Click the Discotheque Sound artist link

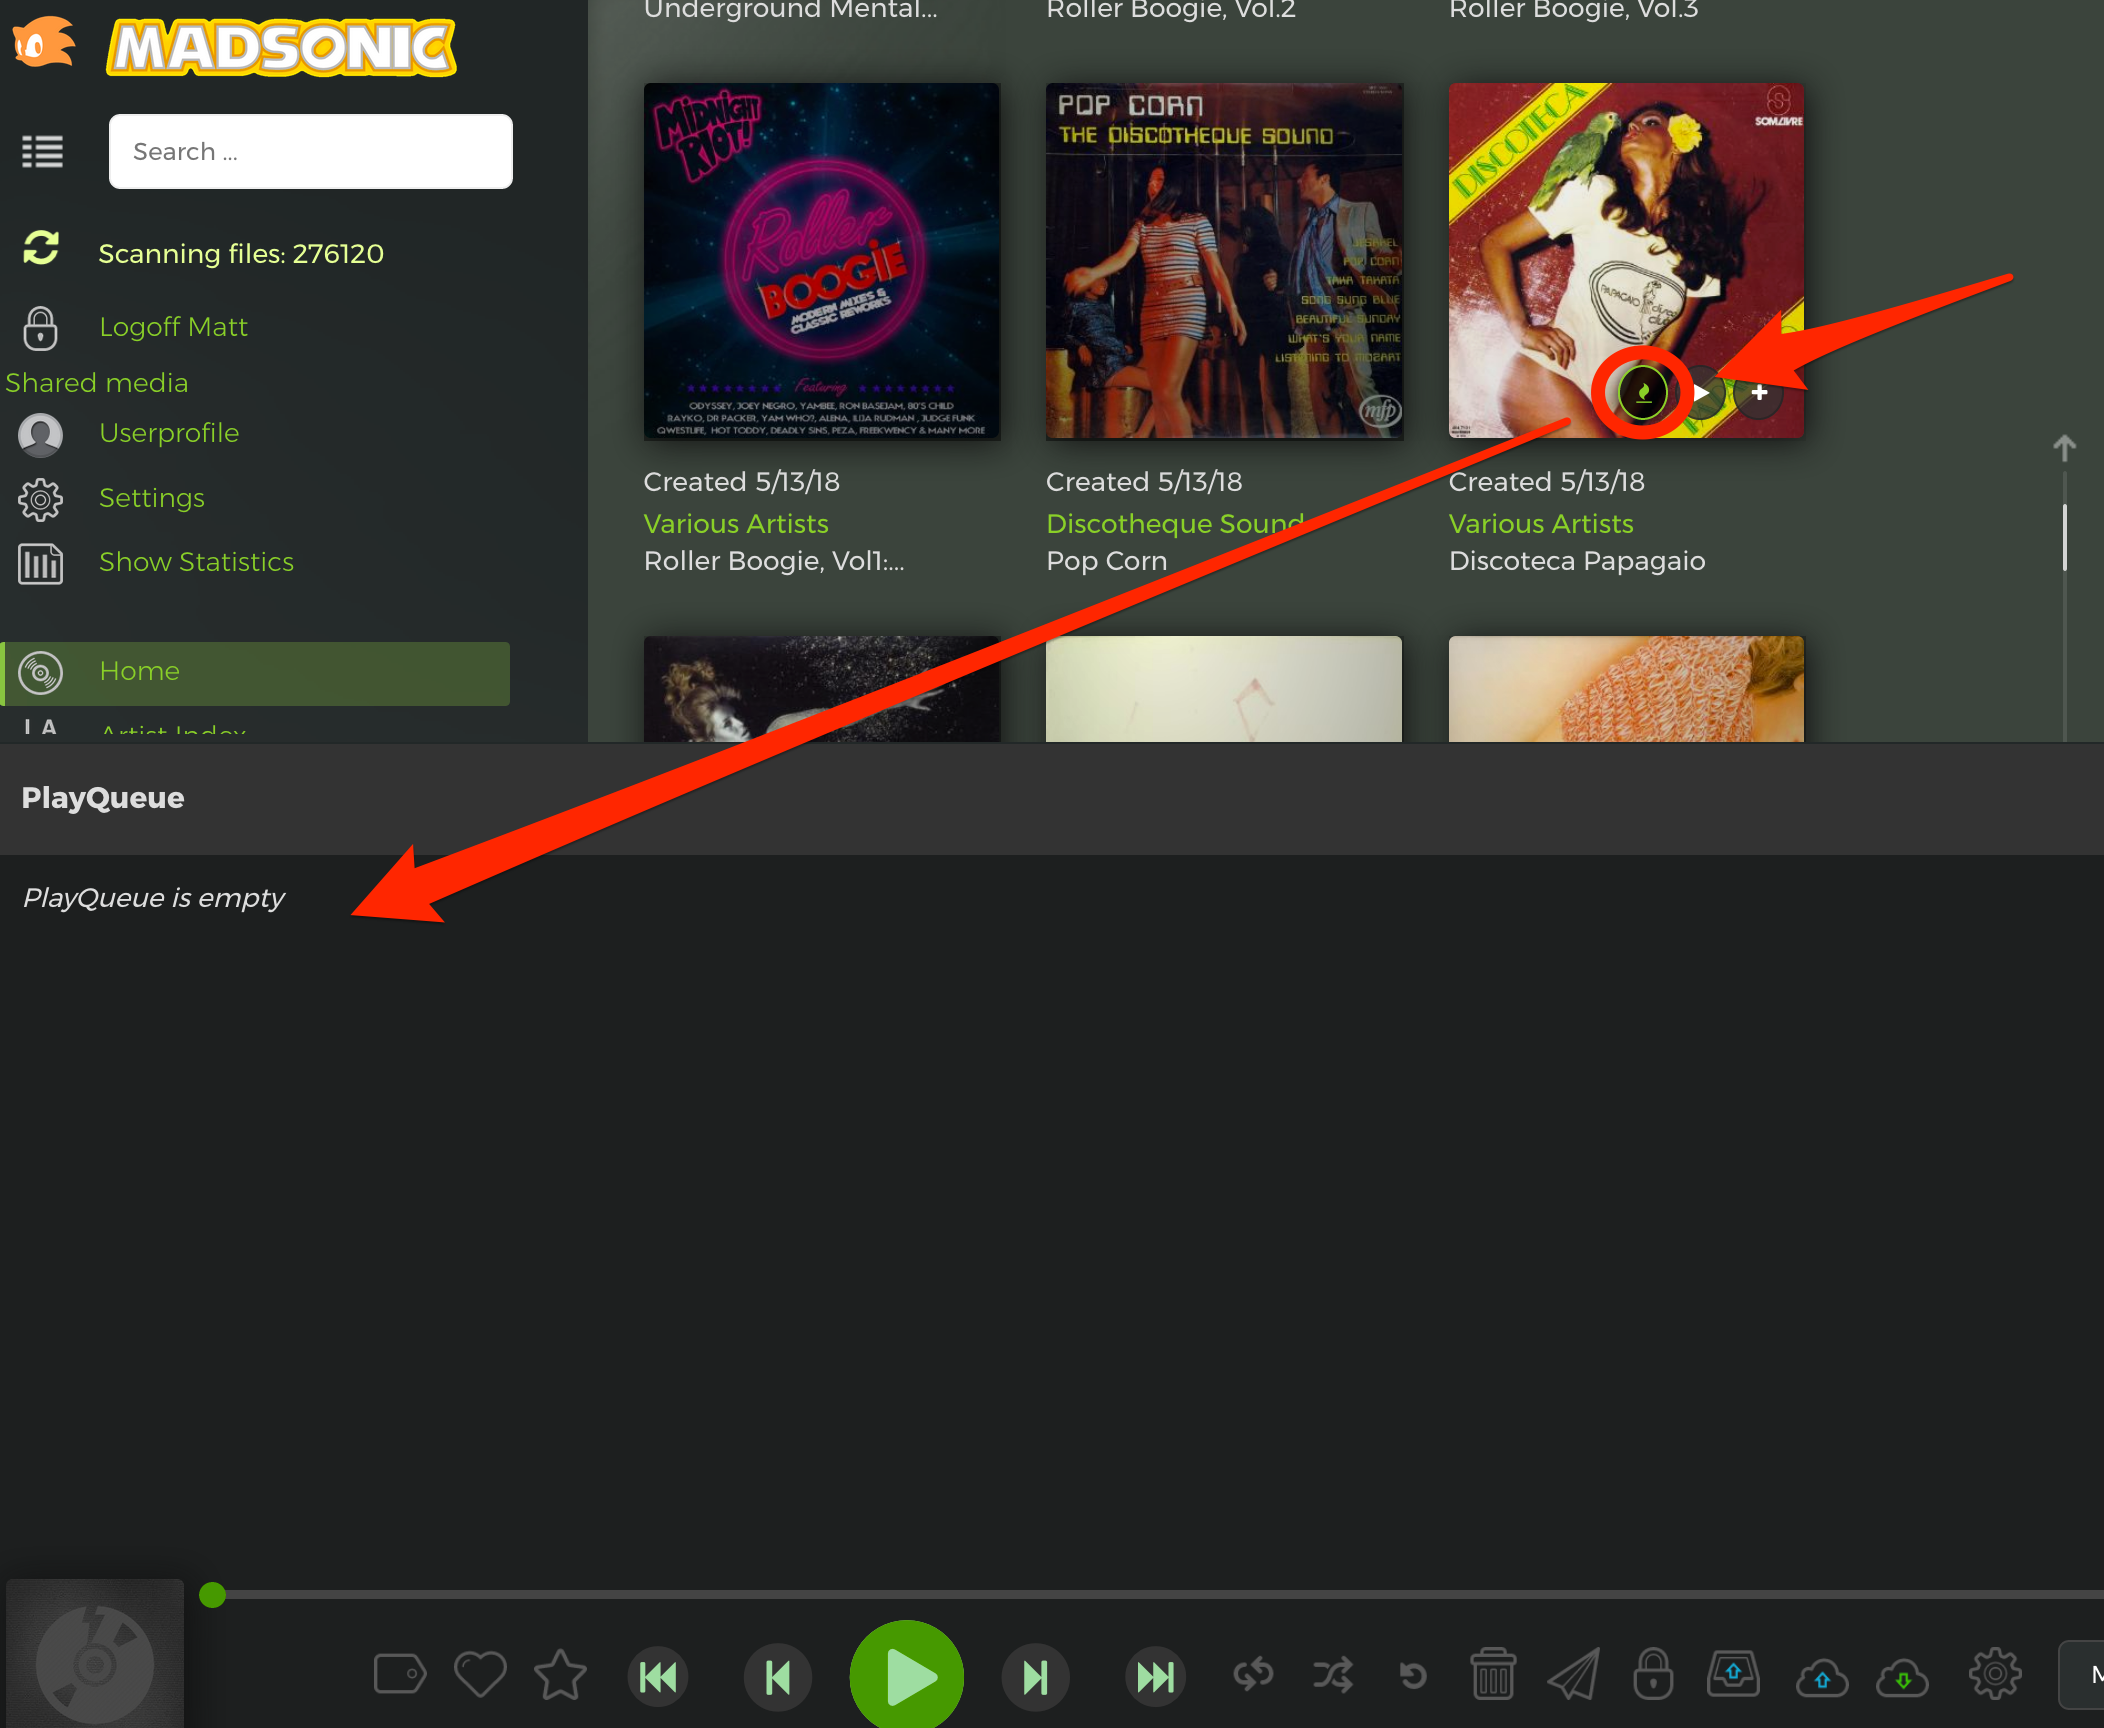(1175, 524)
